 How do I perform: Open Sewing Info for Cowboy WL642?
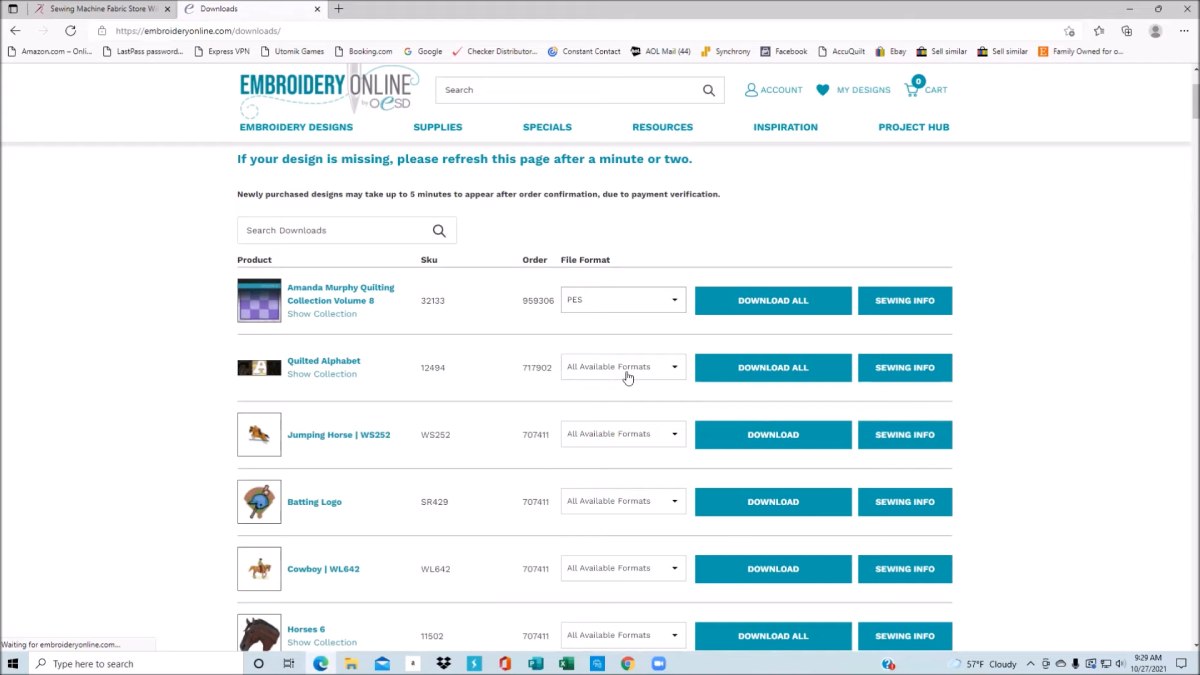pos(905,569)
